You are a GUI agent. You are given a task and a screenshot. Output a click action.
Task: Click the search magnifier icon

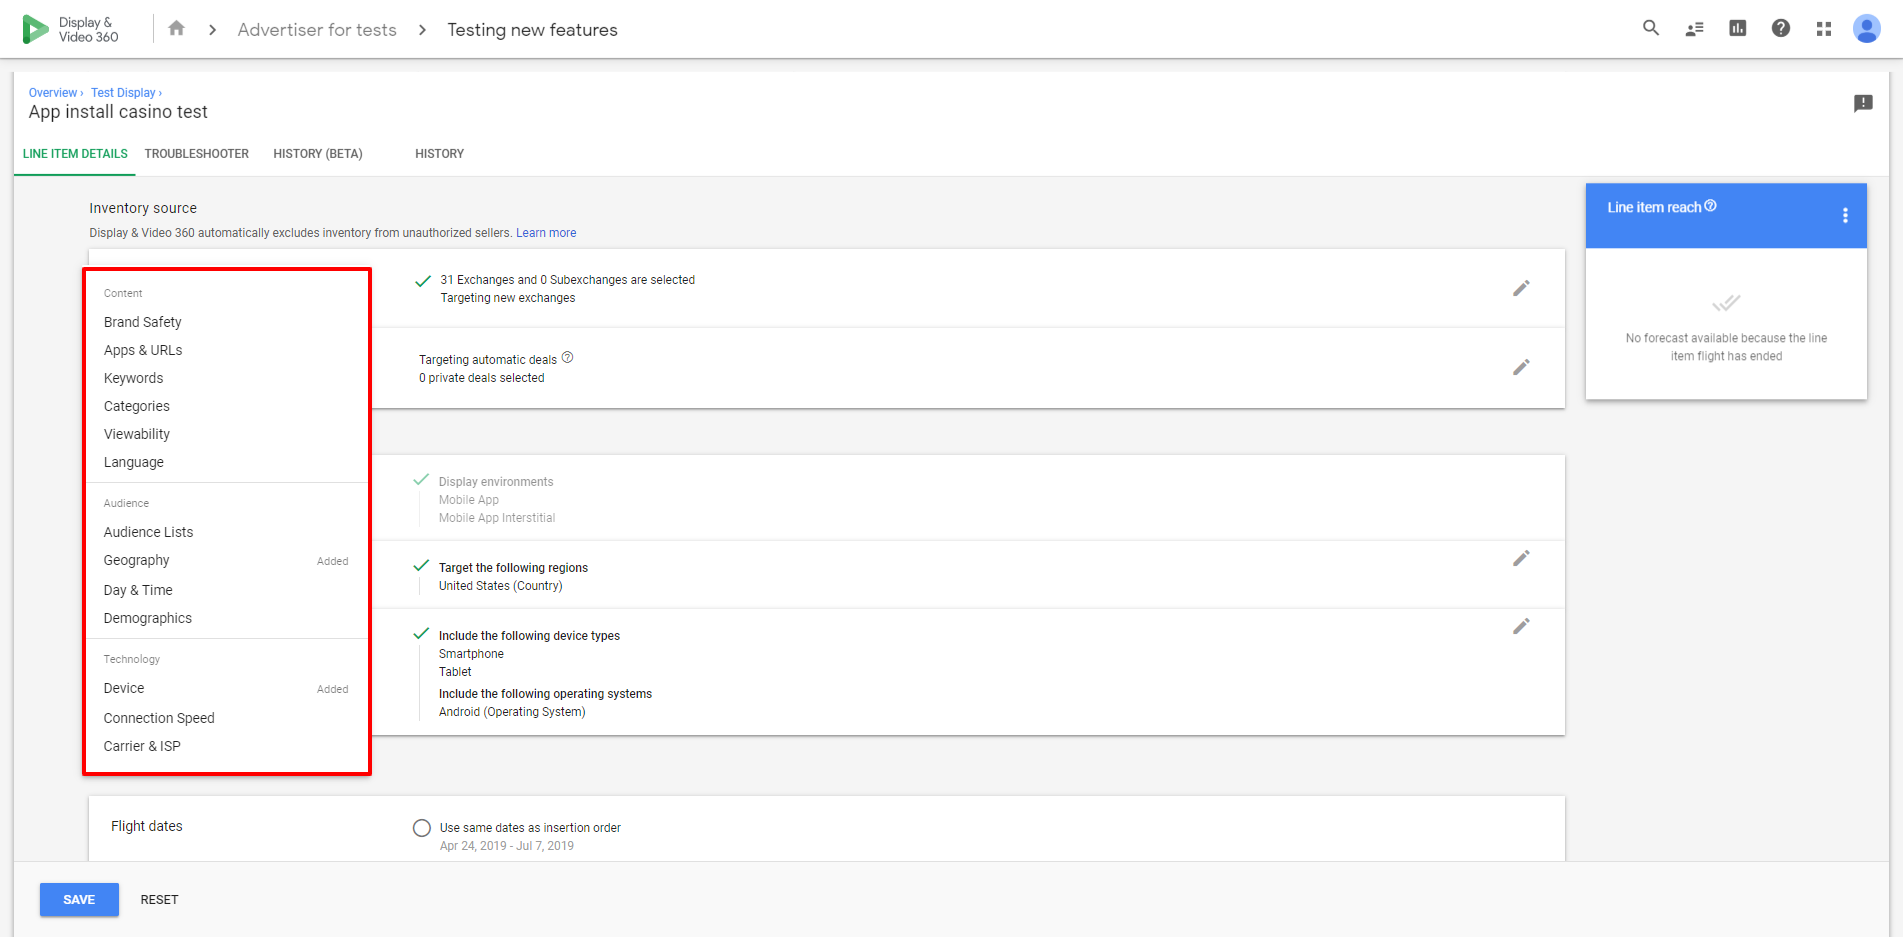tap(1650, 28)
